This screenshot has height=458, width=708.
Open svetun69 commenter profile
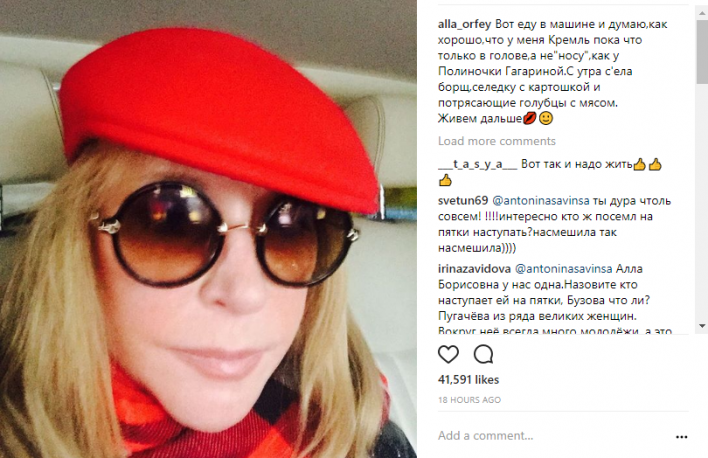click(x=463, y=200)
